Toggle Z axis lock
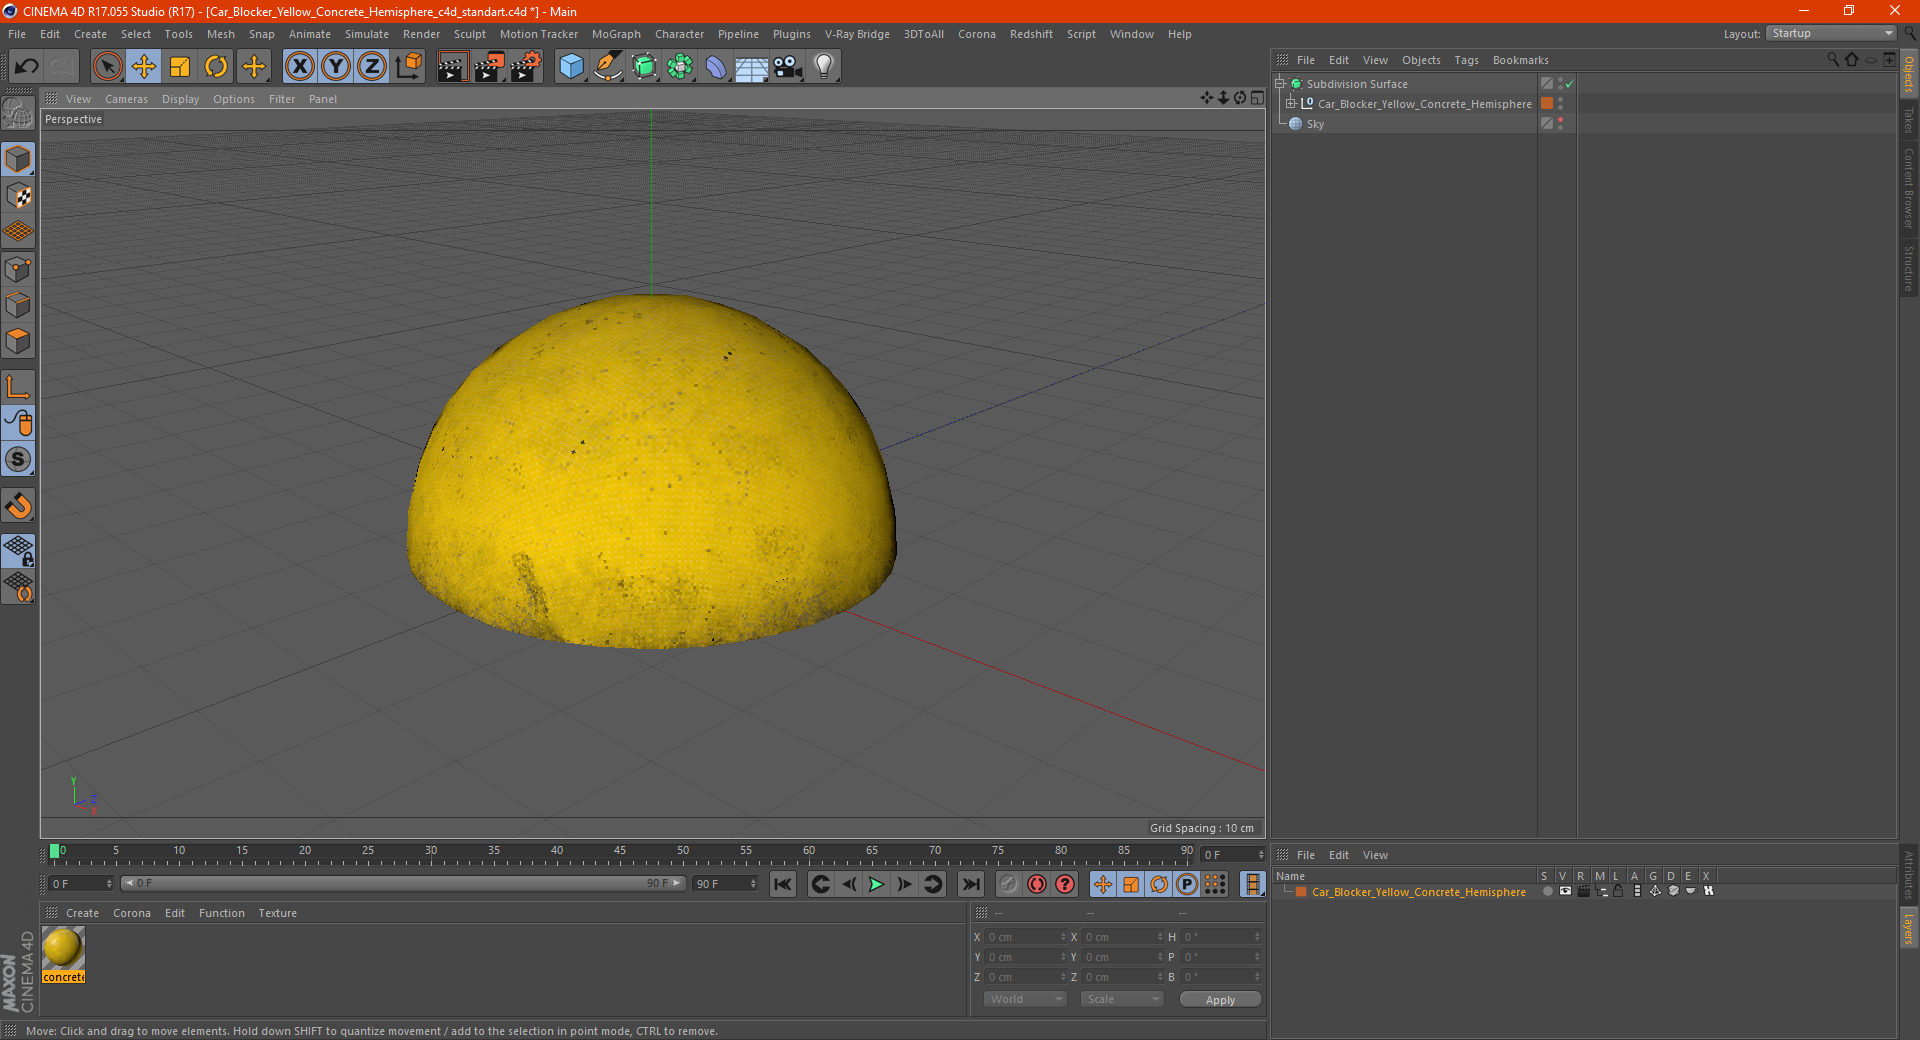The height and width of the screenshot is (1040, 1920). click(372, 67)
